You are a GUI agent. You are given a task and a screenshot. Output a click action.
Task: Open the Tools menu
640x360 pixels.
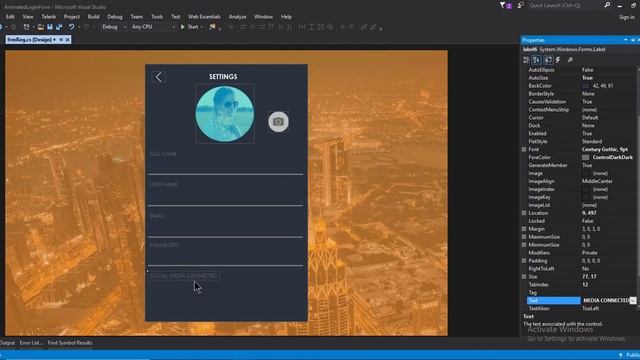(x=157, y=17)
